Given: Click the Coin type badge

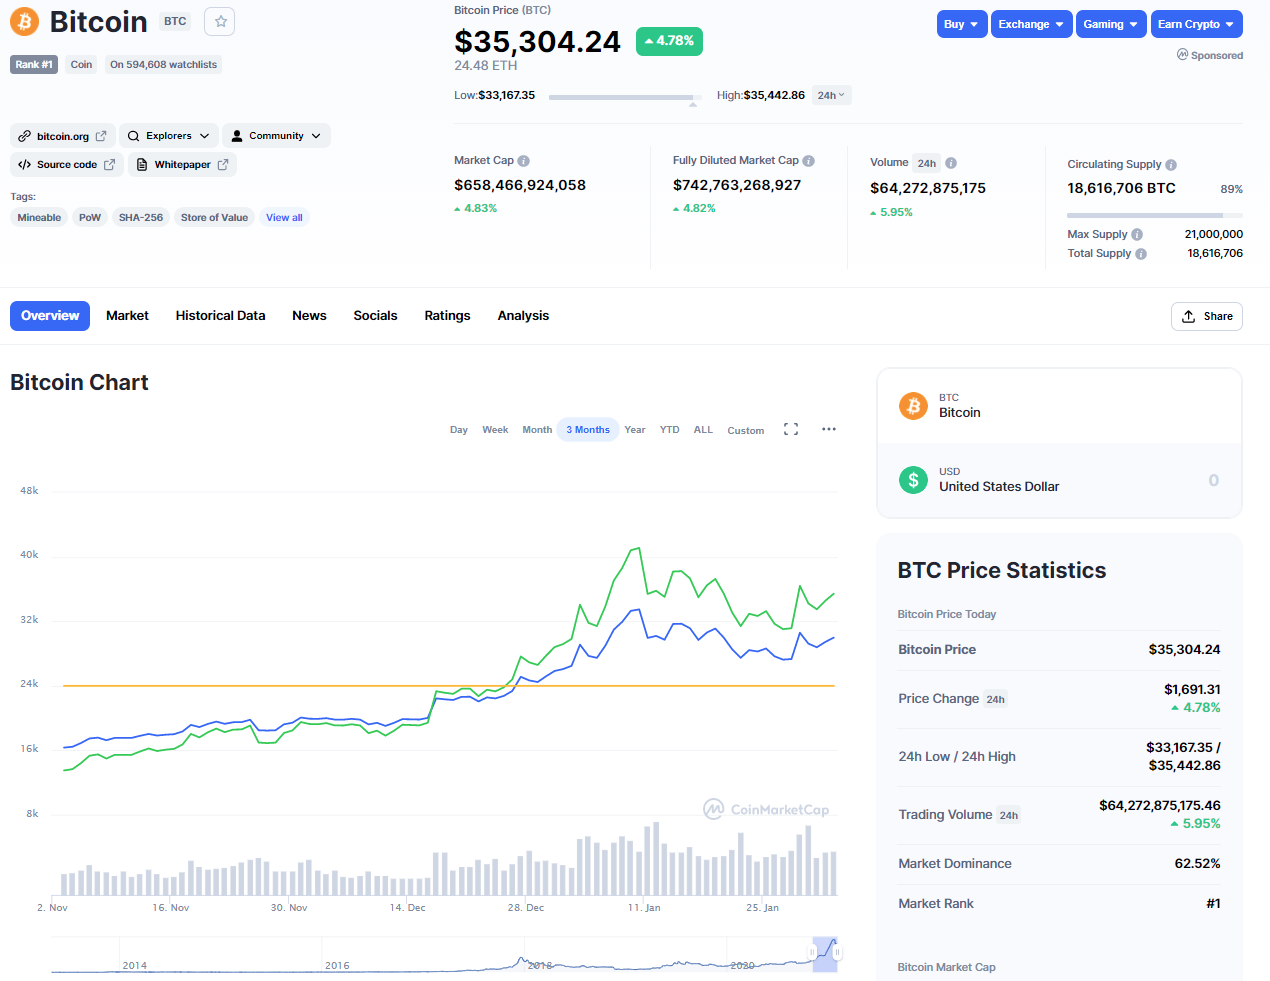Looking at the screenshot, I should click(81, 64).
